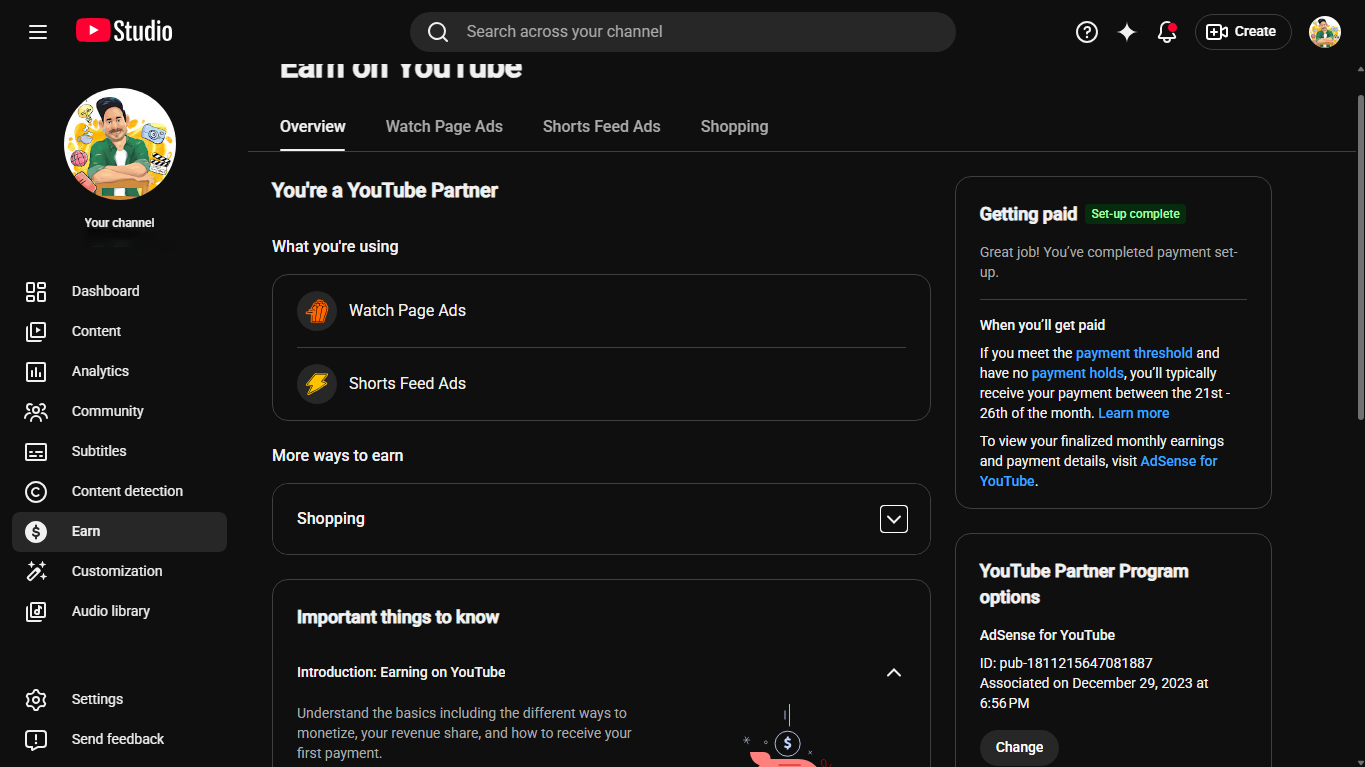Open the Help question mark icon
Image resolution: width=1365 pixels, height=767 pixels.
(1087, 32)
